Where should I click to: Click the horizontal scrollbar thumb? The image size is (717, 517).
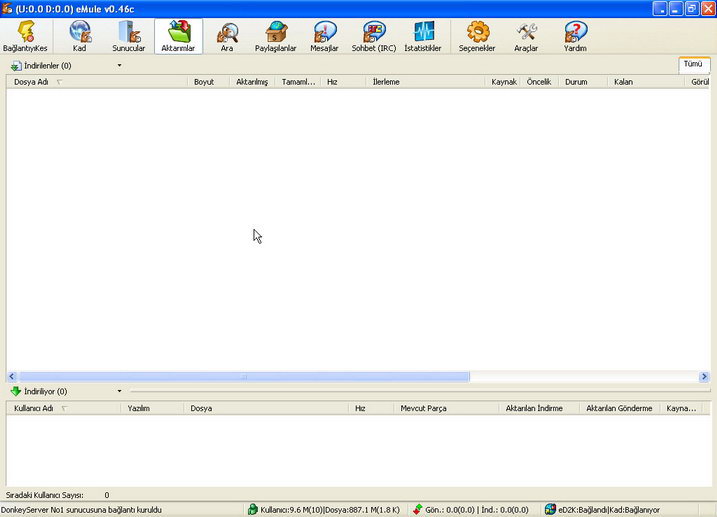click(x=244, y=377)
